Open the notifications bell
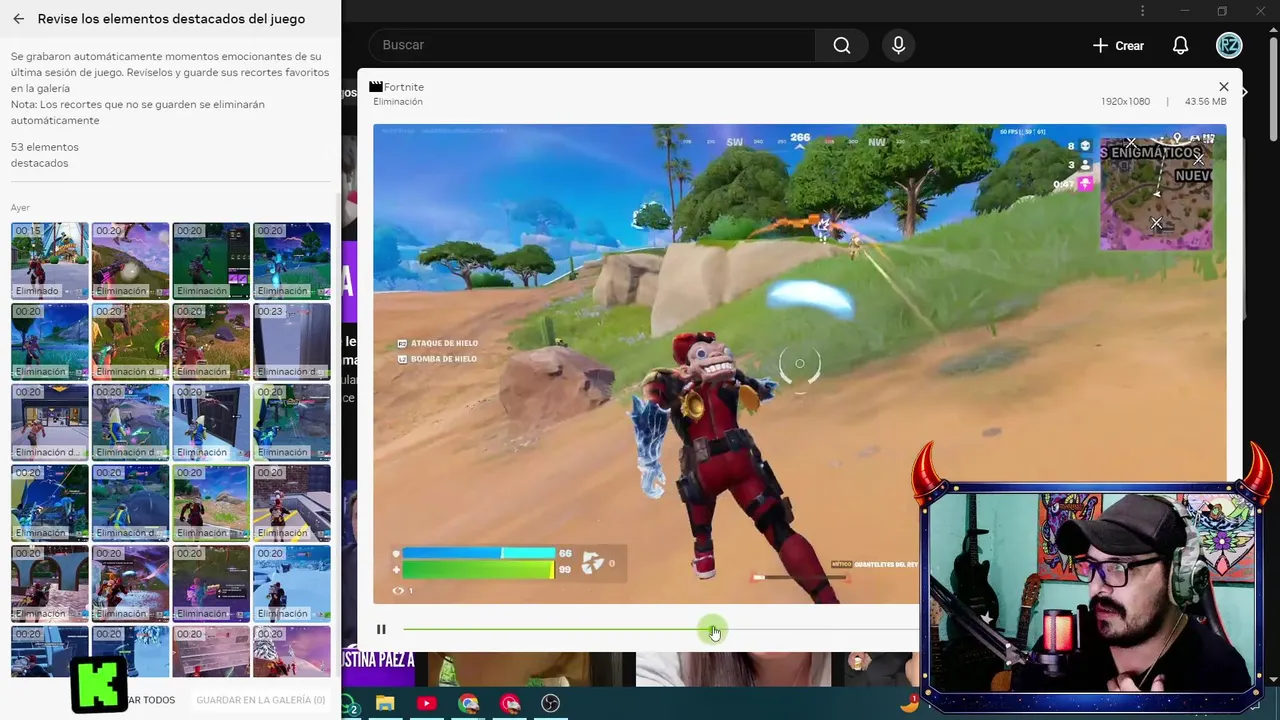1280x720 pixels. pos(1181,45)
